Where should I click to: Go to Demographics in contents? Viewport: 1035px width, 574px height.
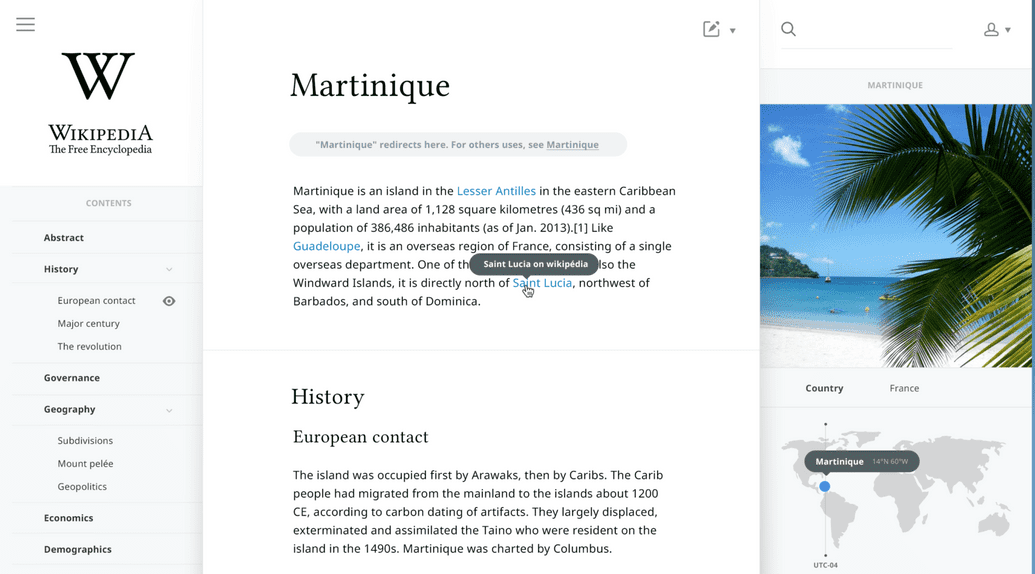pyautogui.click(x=78, y=550)
